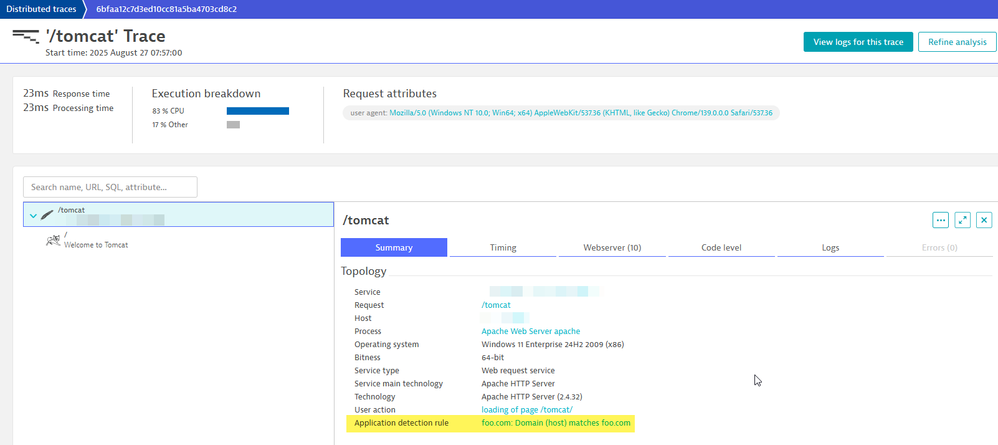998x445 pixels.
Task: Click the Web request service value
Action: coord(518,371)
